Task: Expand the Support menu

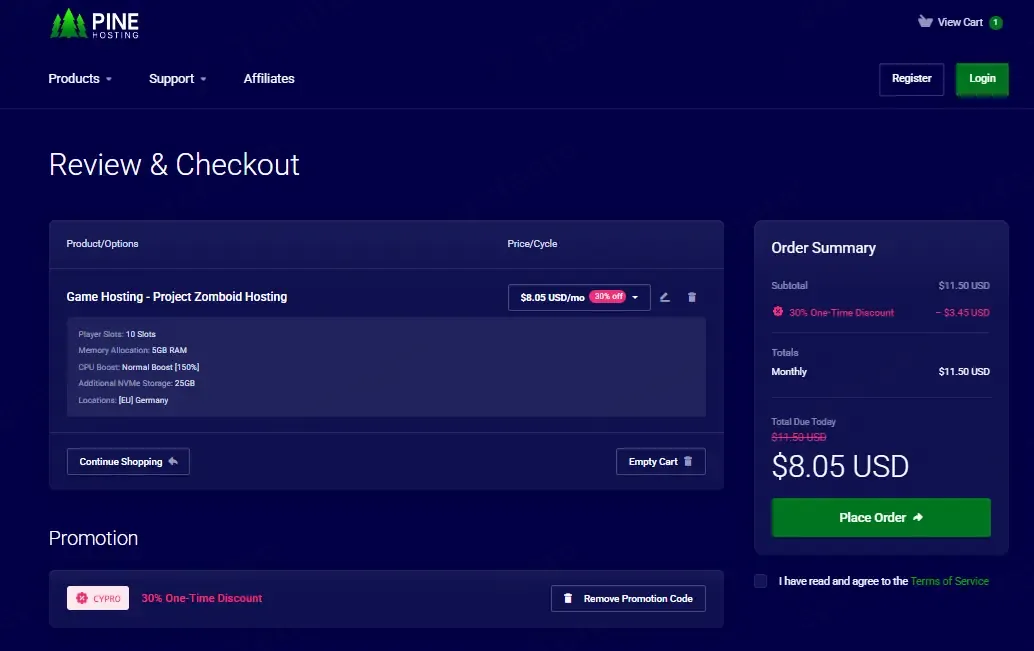Action: pos(177,78)
